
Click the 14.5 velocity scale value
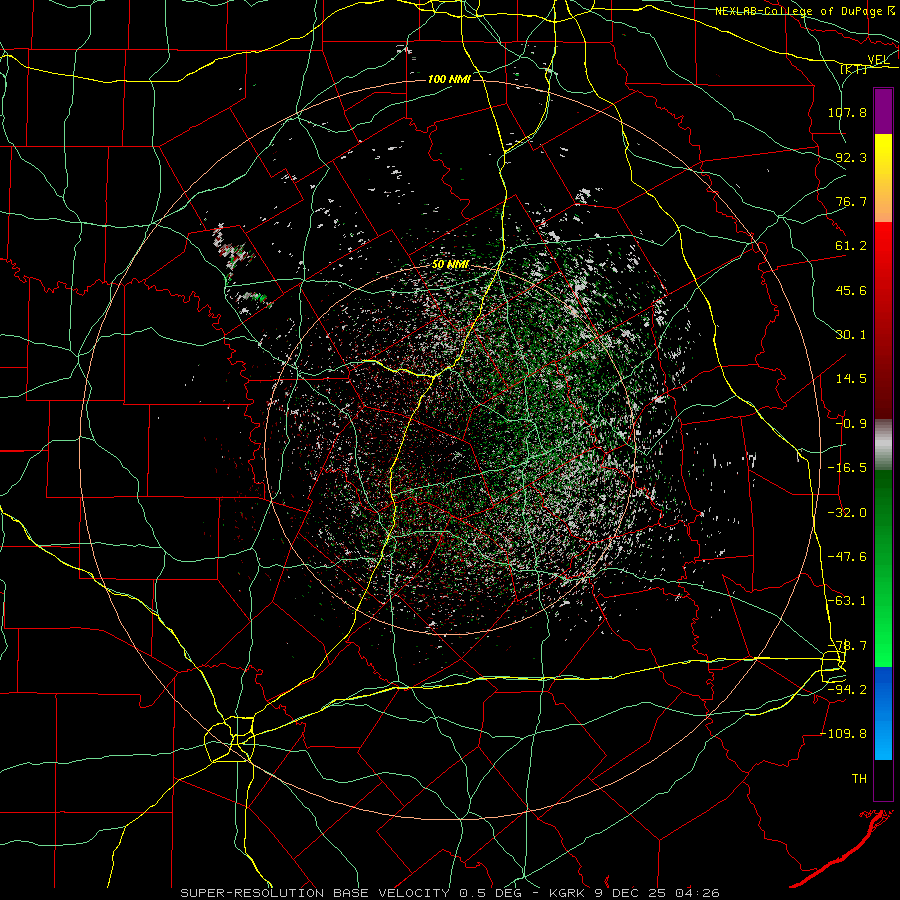tap(851, 379)
